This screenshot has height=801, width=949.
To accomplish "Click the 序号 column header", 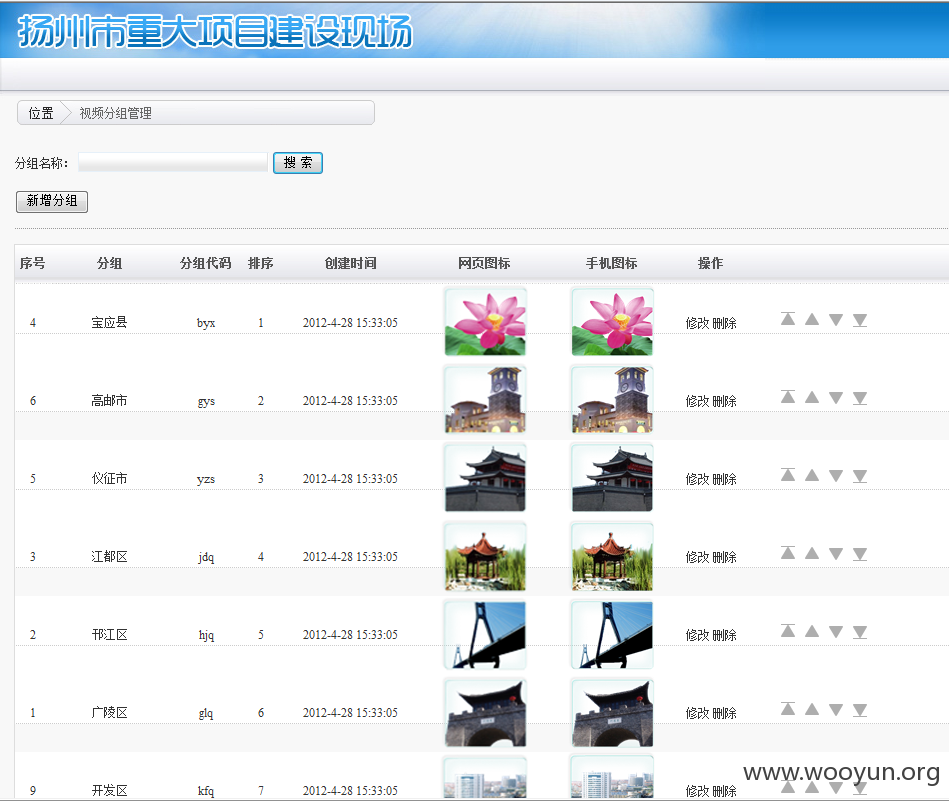I will [x=33, y=263].
